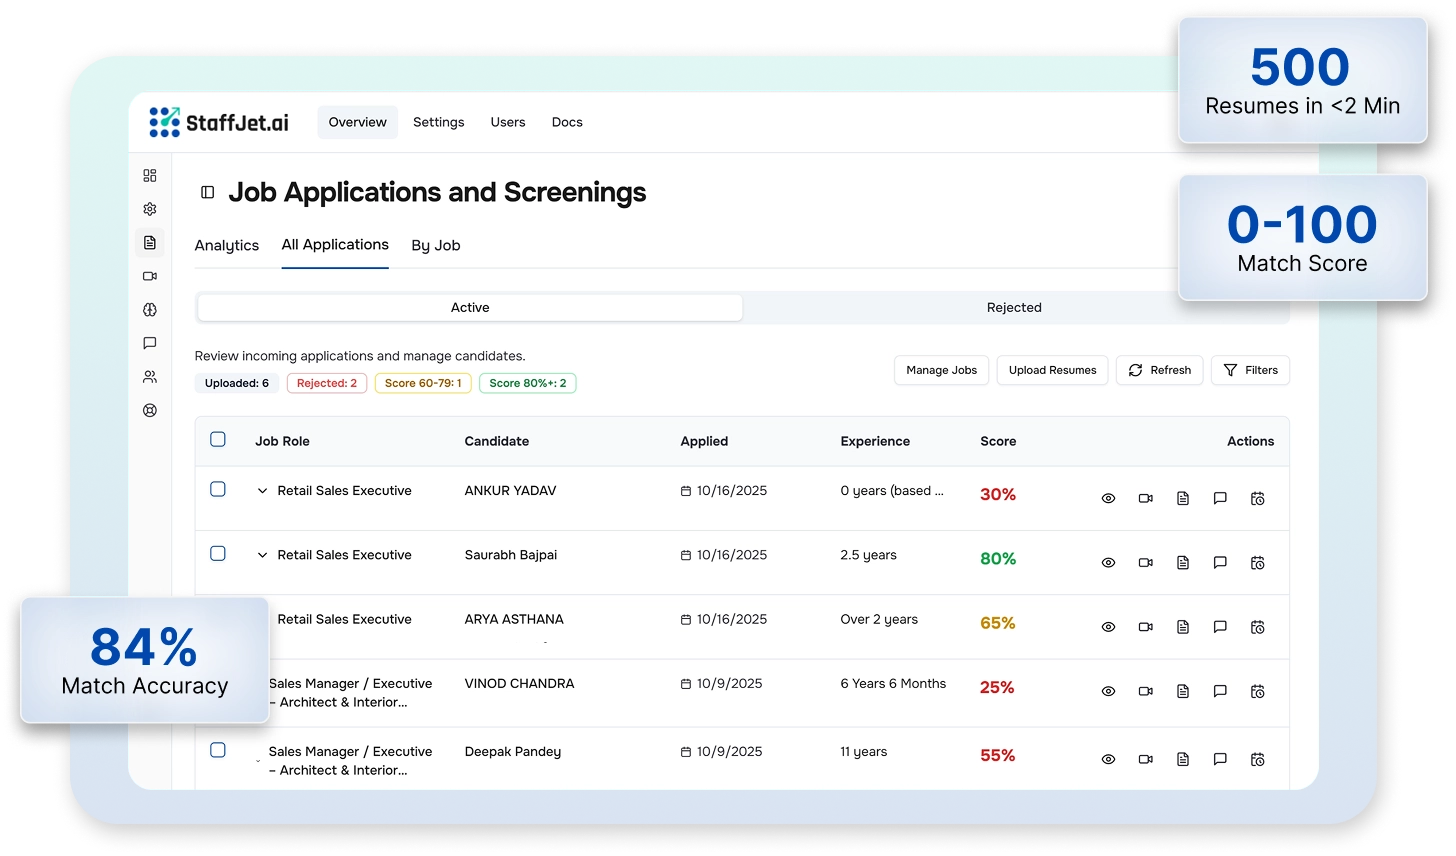Open resume document for Saurabh Bajpai
Screen dimensions: 1456x856
1182,563
